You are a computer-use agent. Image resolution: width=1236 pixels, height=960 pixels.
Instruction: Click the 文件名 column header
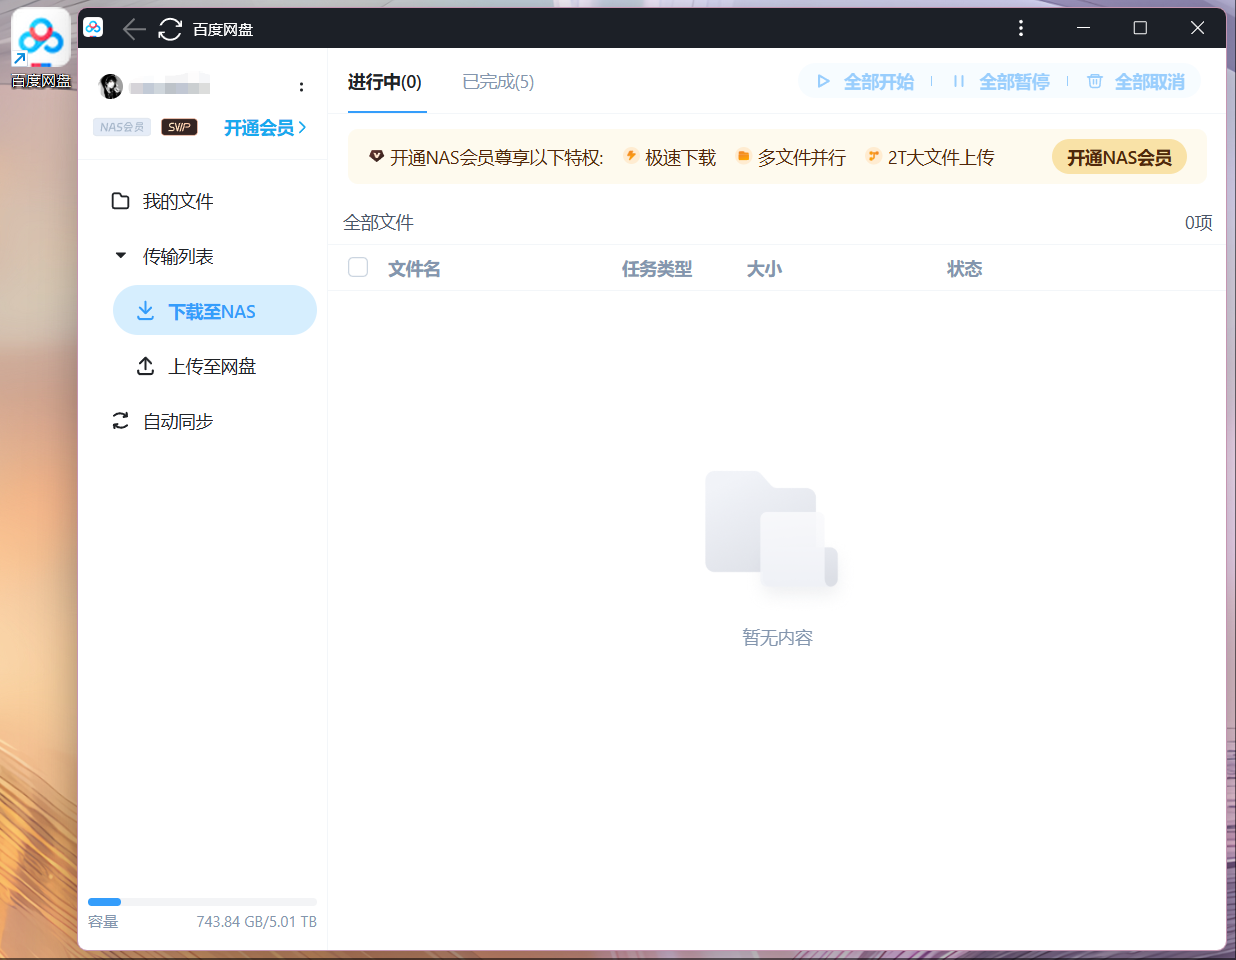[414, 269]
